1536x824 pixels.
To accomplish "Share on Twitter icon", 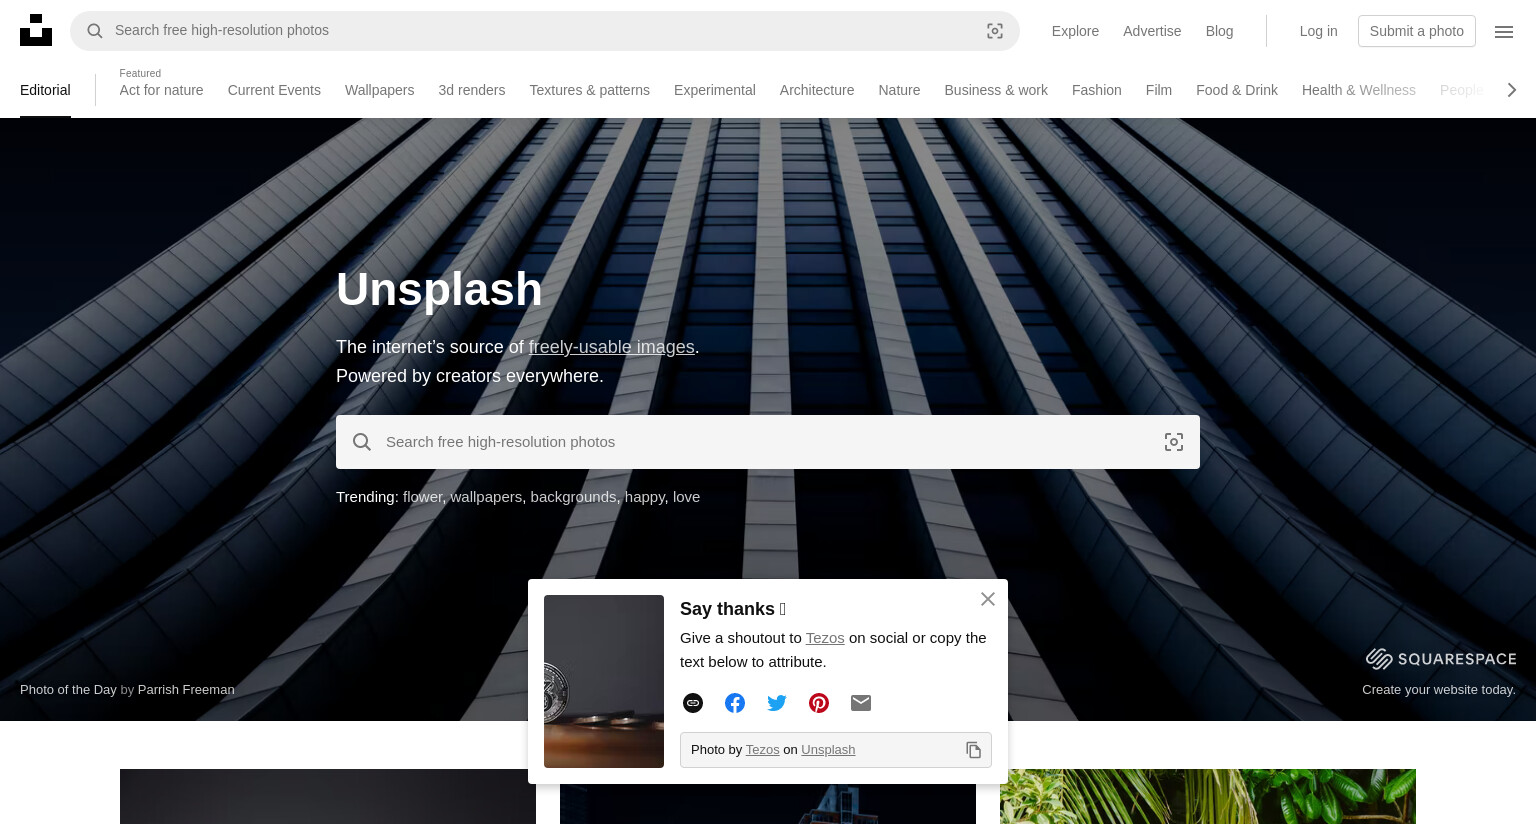I will (x=777, y=703).
